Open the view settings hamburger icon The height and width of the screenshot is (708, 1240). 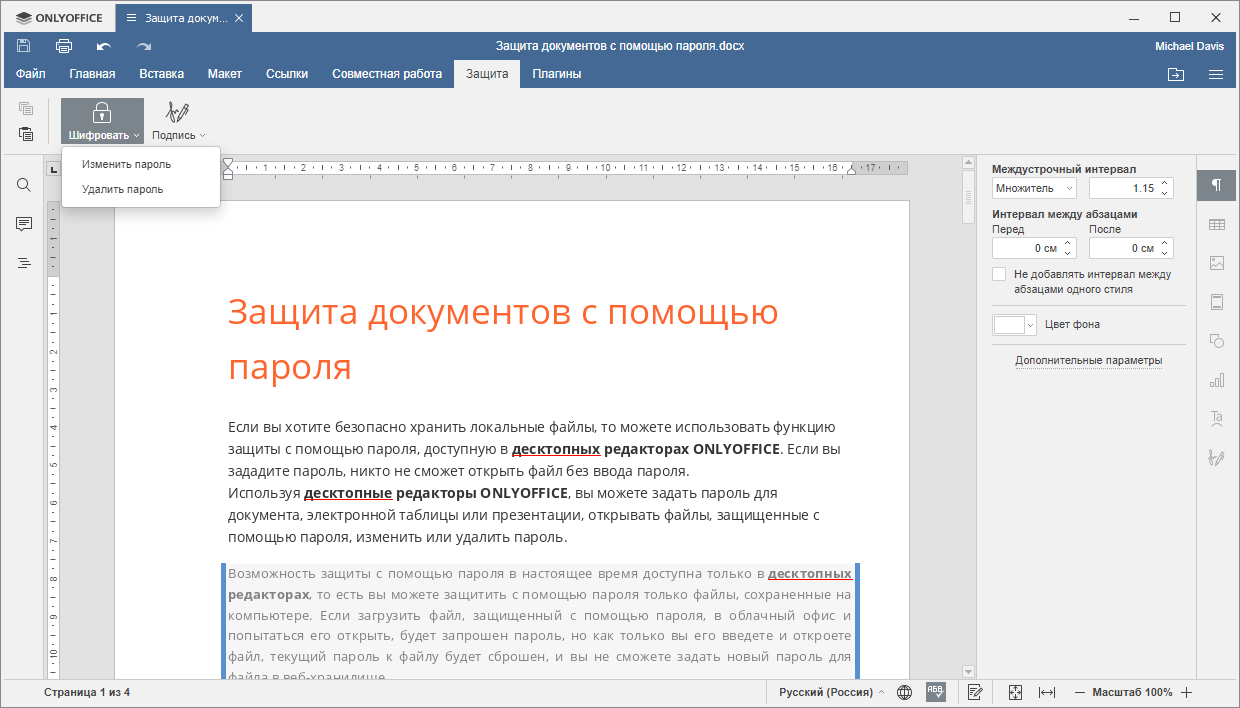(x=1216, y=74)
